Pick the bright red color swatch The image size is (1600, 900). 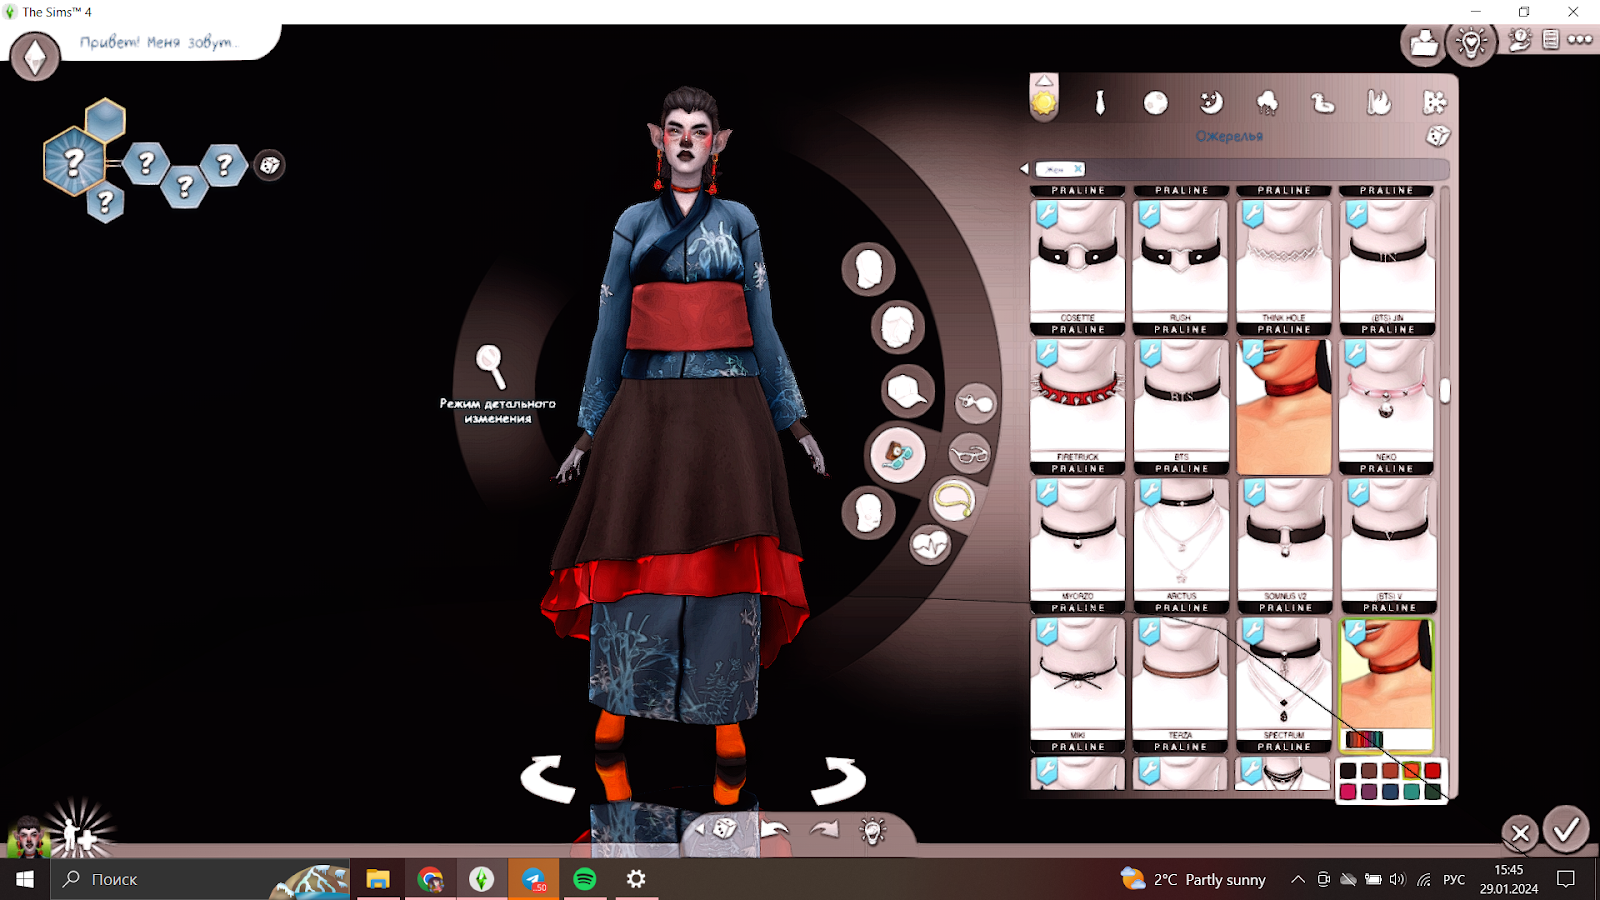[1432, 770]
